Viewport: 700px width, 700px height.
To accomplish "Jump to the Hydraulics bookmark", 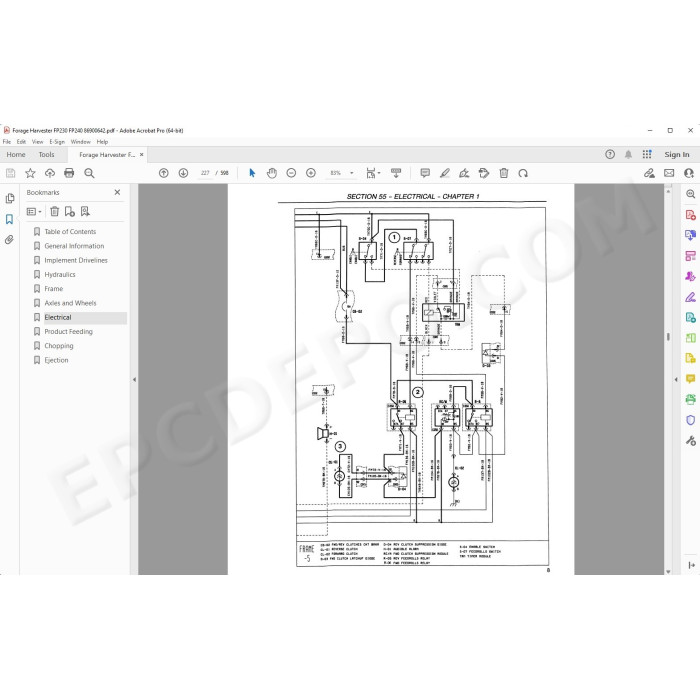I will coord(60,275).
